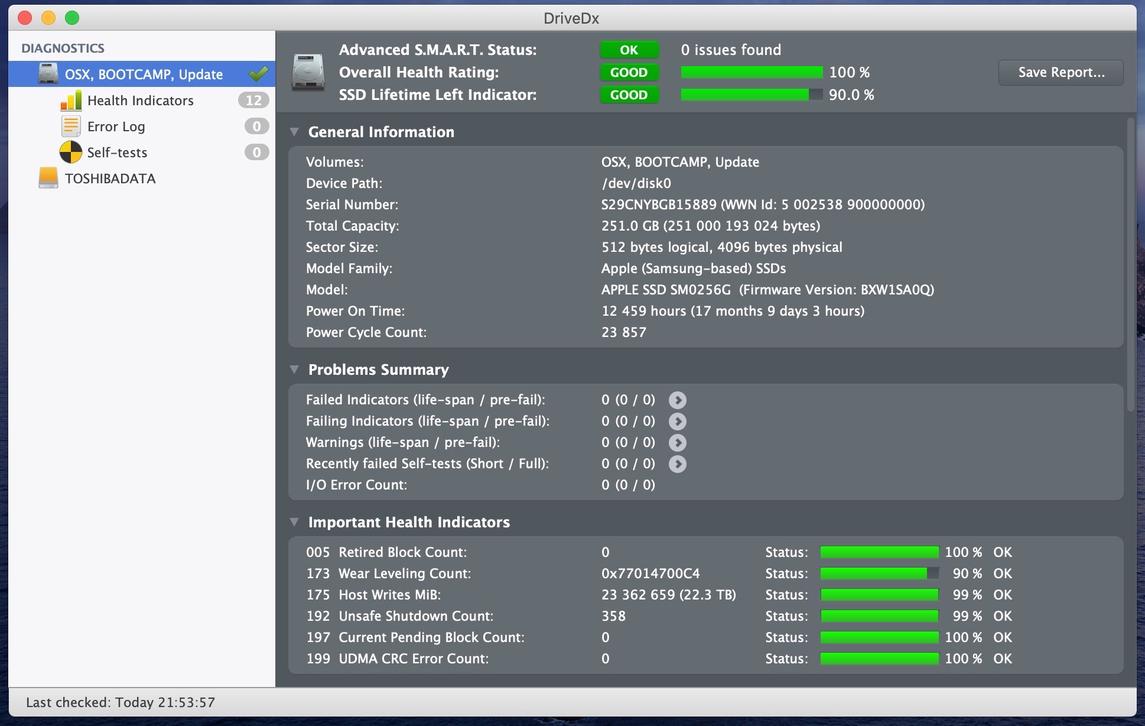
Task: Click the GOOD badge for Overall Health Rating
Action: click(629, 72)
